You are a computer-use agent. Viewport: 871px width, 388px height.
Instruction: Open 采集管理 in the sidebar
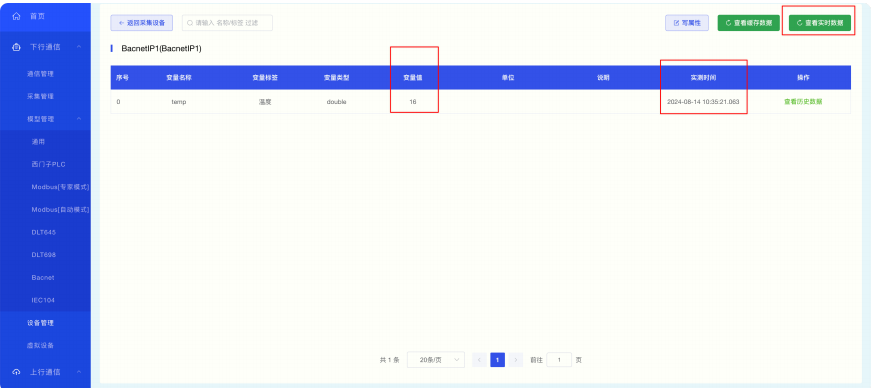[41, 96]
